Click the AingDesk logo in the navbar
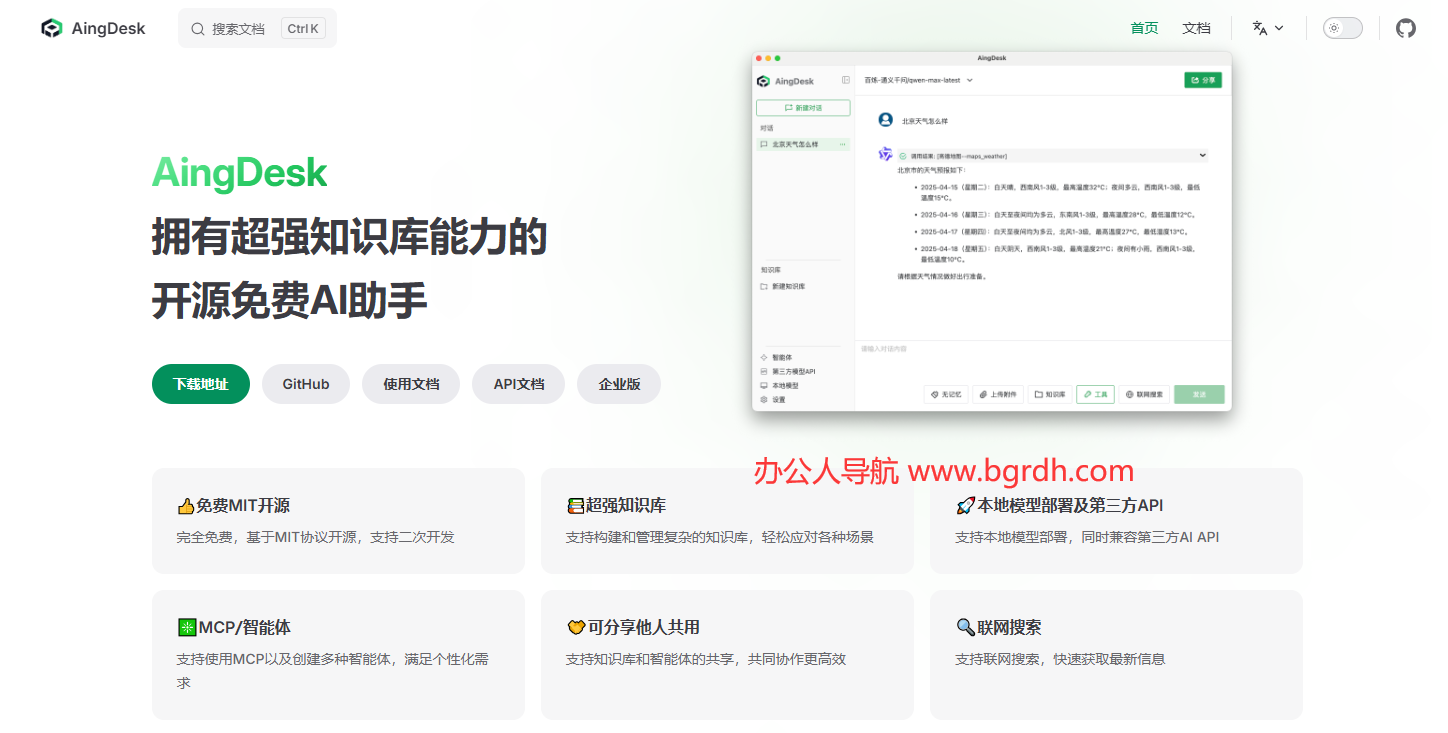Viewport: 1448px width, 733px height. [x=92, y=27]
